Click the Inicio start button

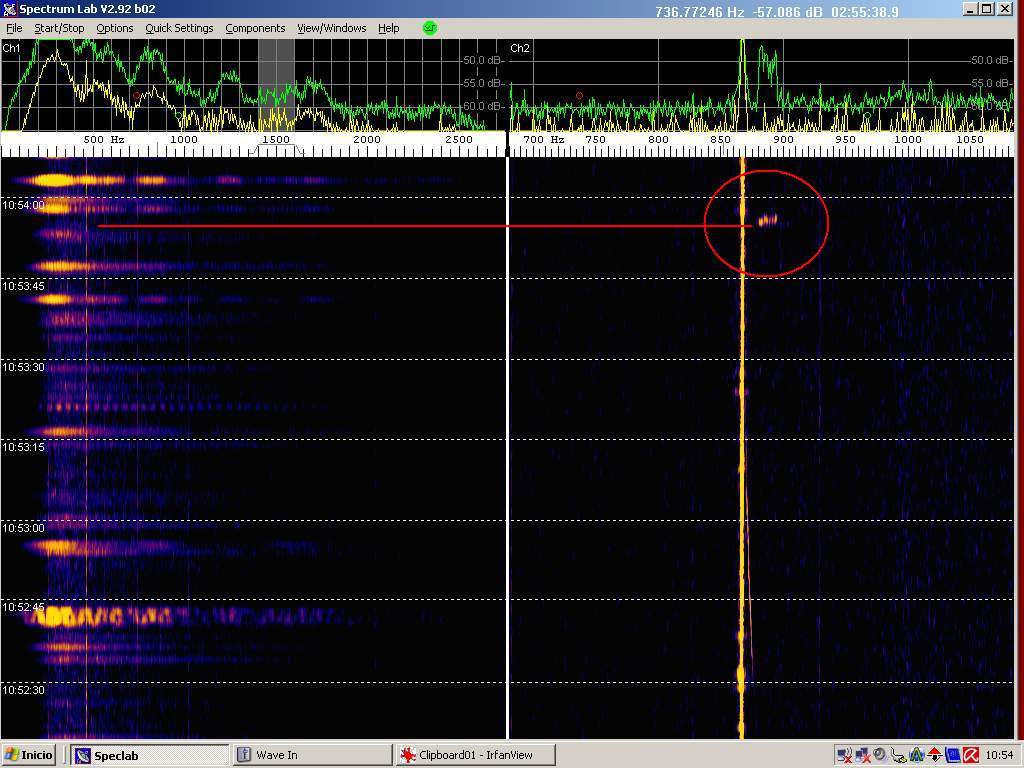tap(29, 755)
